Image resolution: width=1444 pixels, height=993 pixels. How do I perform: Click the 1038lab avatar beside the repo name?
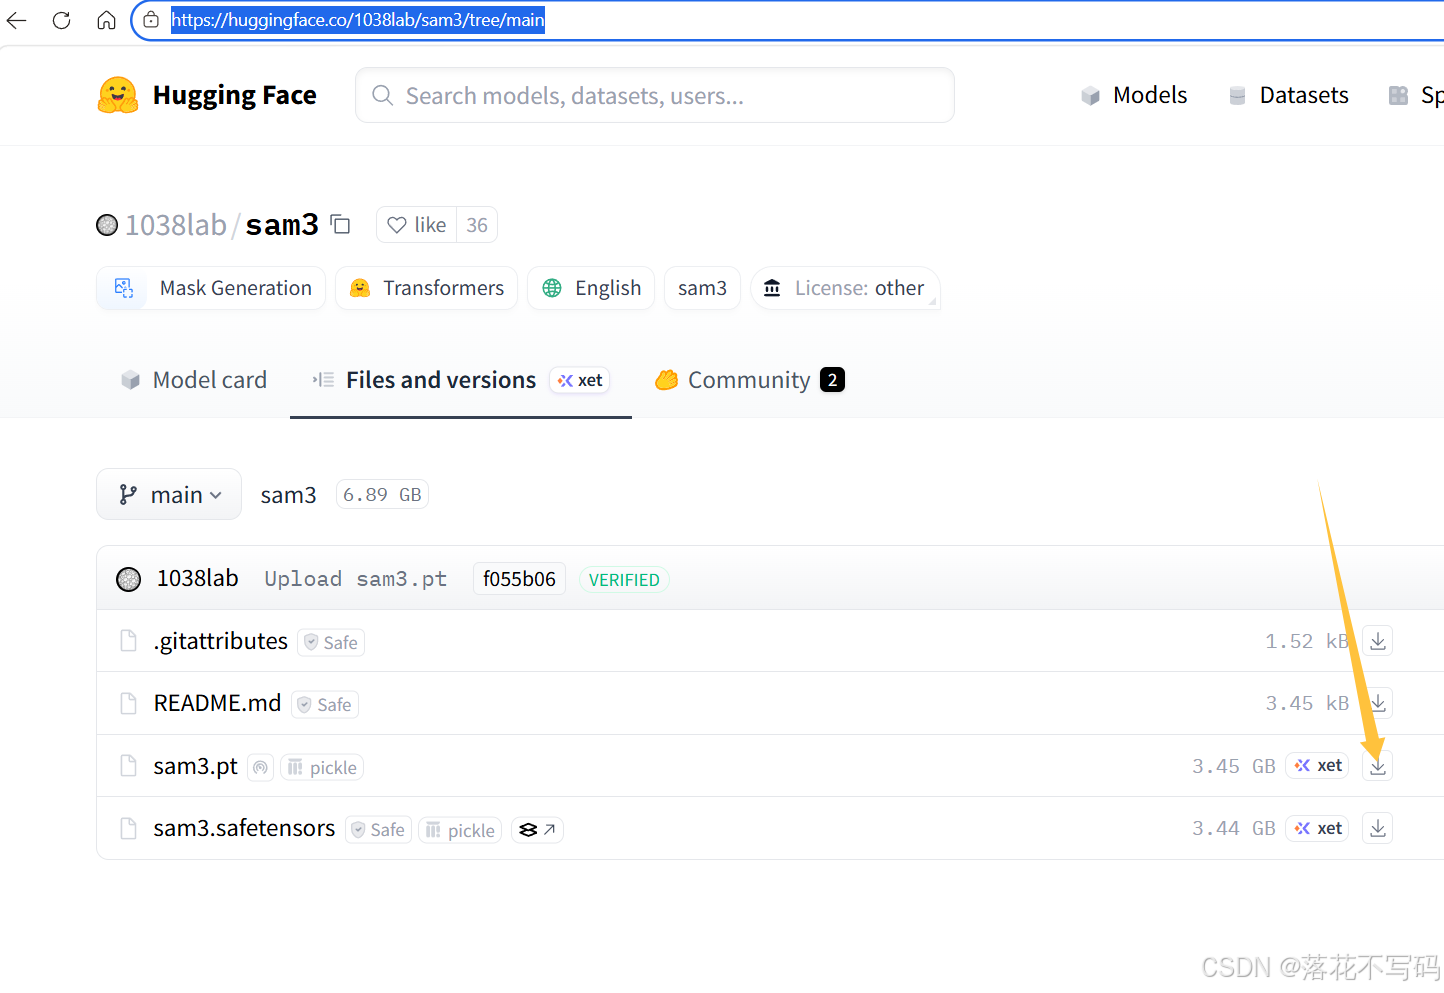tap(107, 225)
